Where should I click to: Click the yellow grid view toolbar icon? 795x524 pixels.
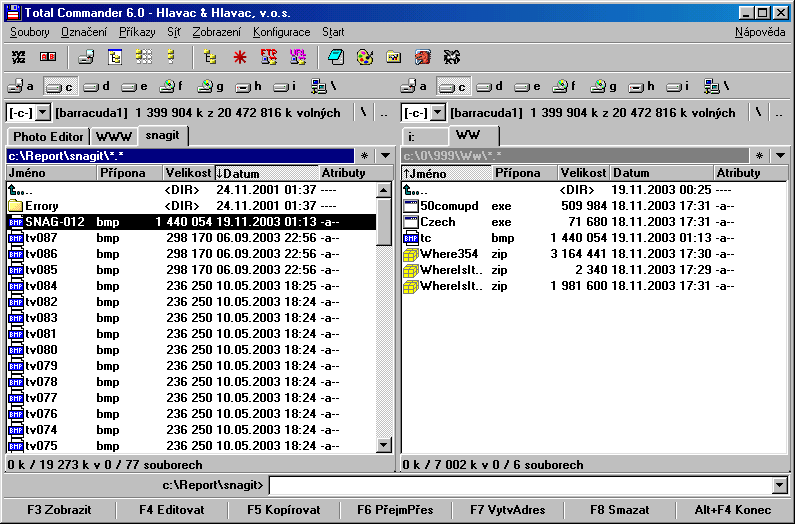click(x=143, y=57)
